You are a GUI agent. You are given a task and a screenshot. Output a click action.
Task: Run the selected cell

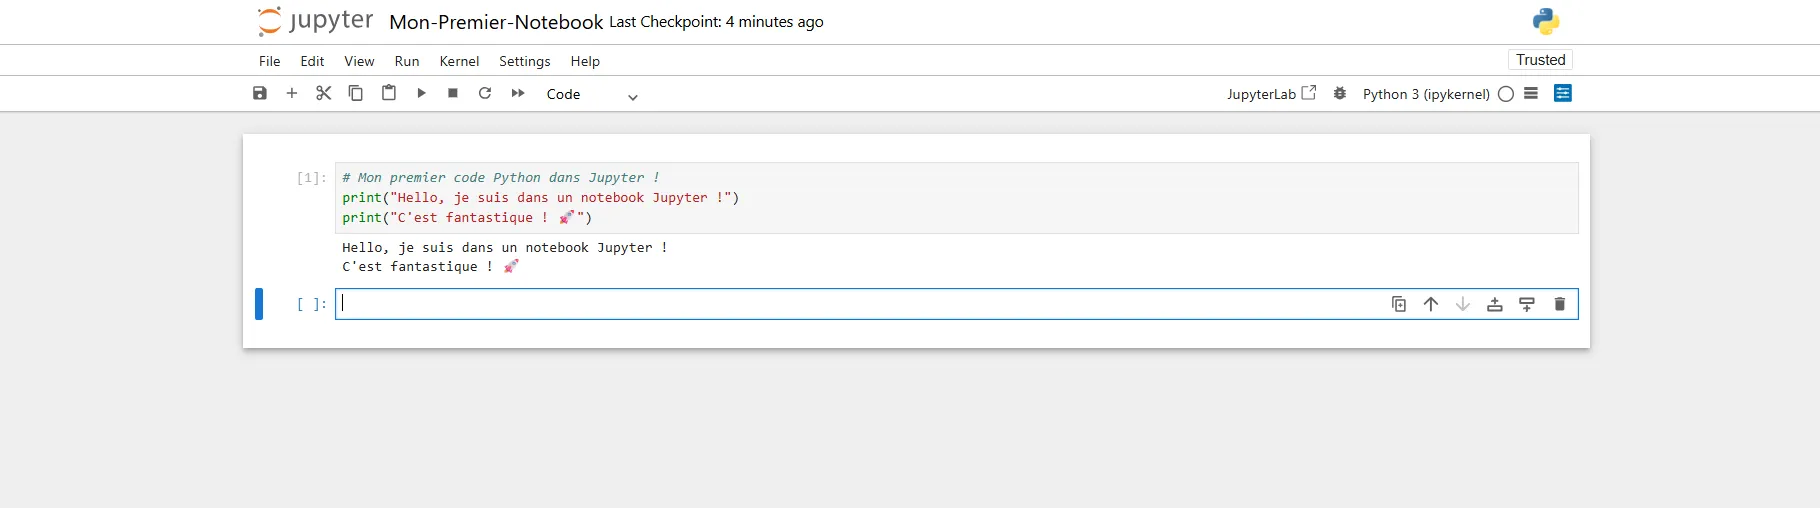click(x=421, y=93)
